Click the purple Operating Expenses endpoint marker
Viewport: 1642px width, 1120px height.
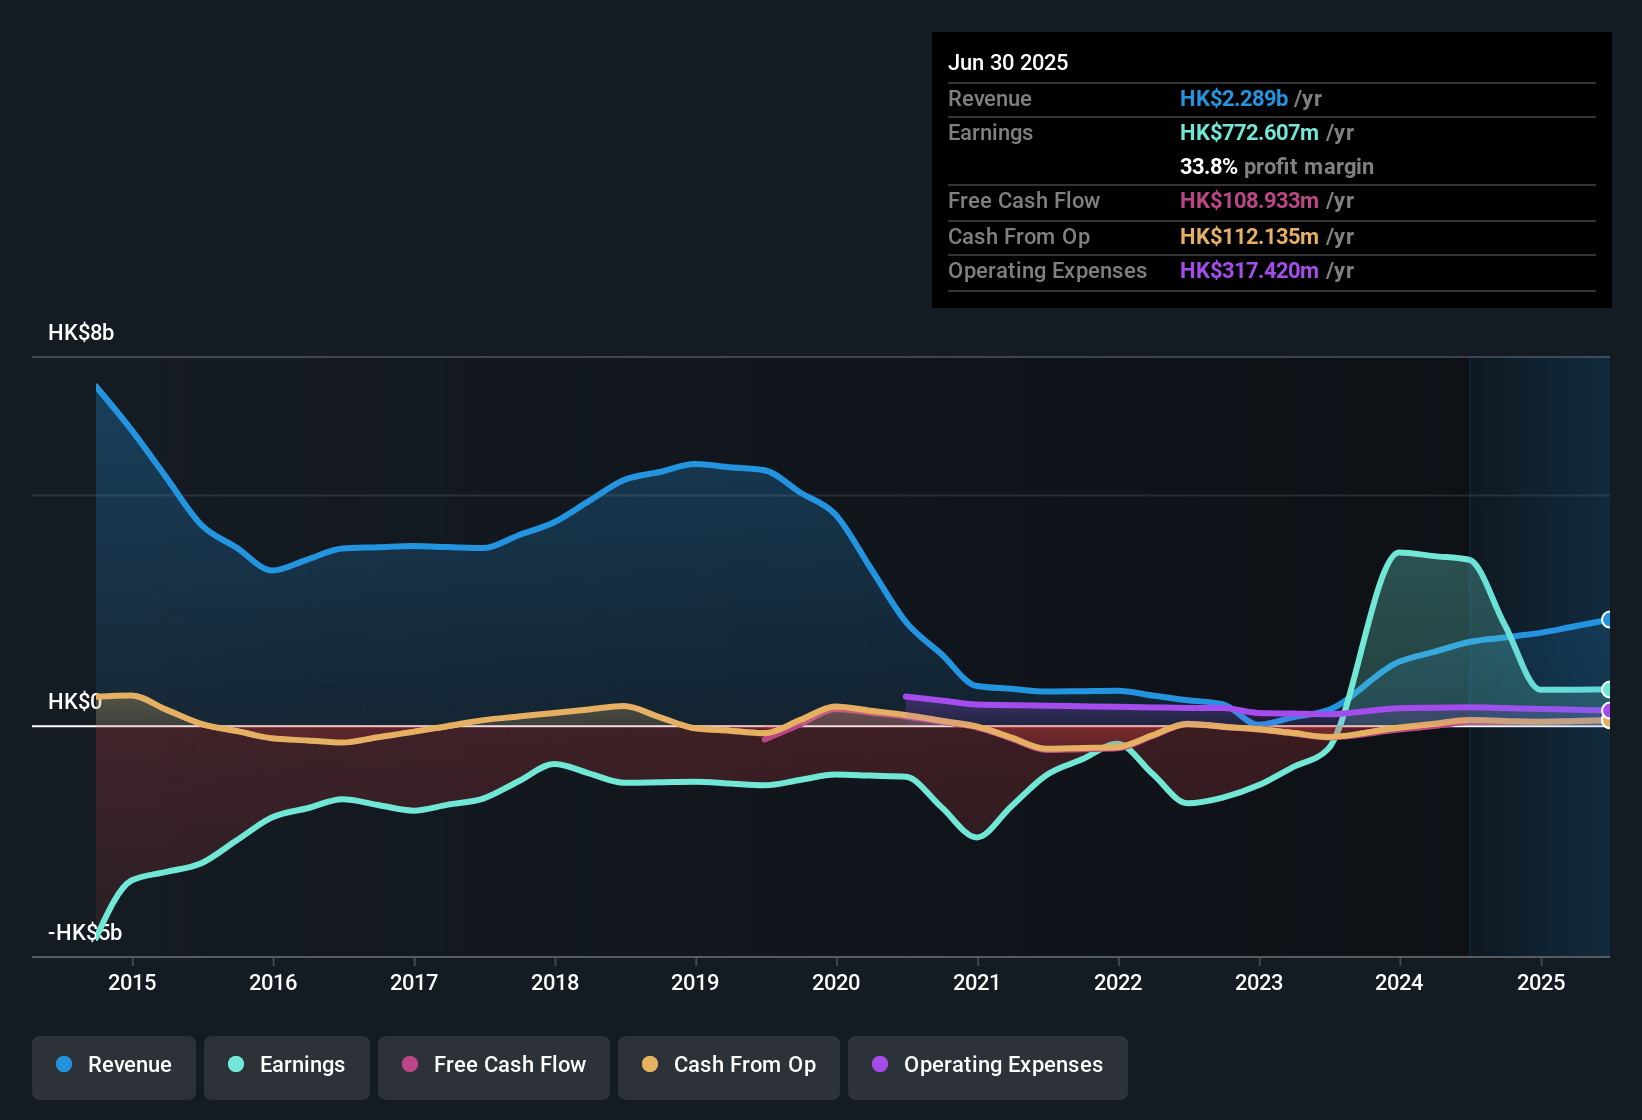(1607, 710)
